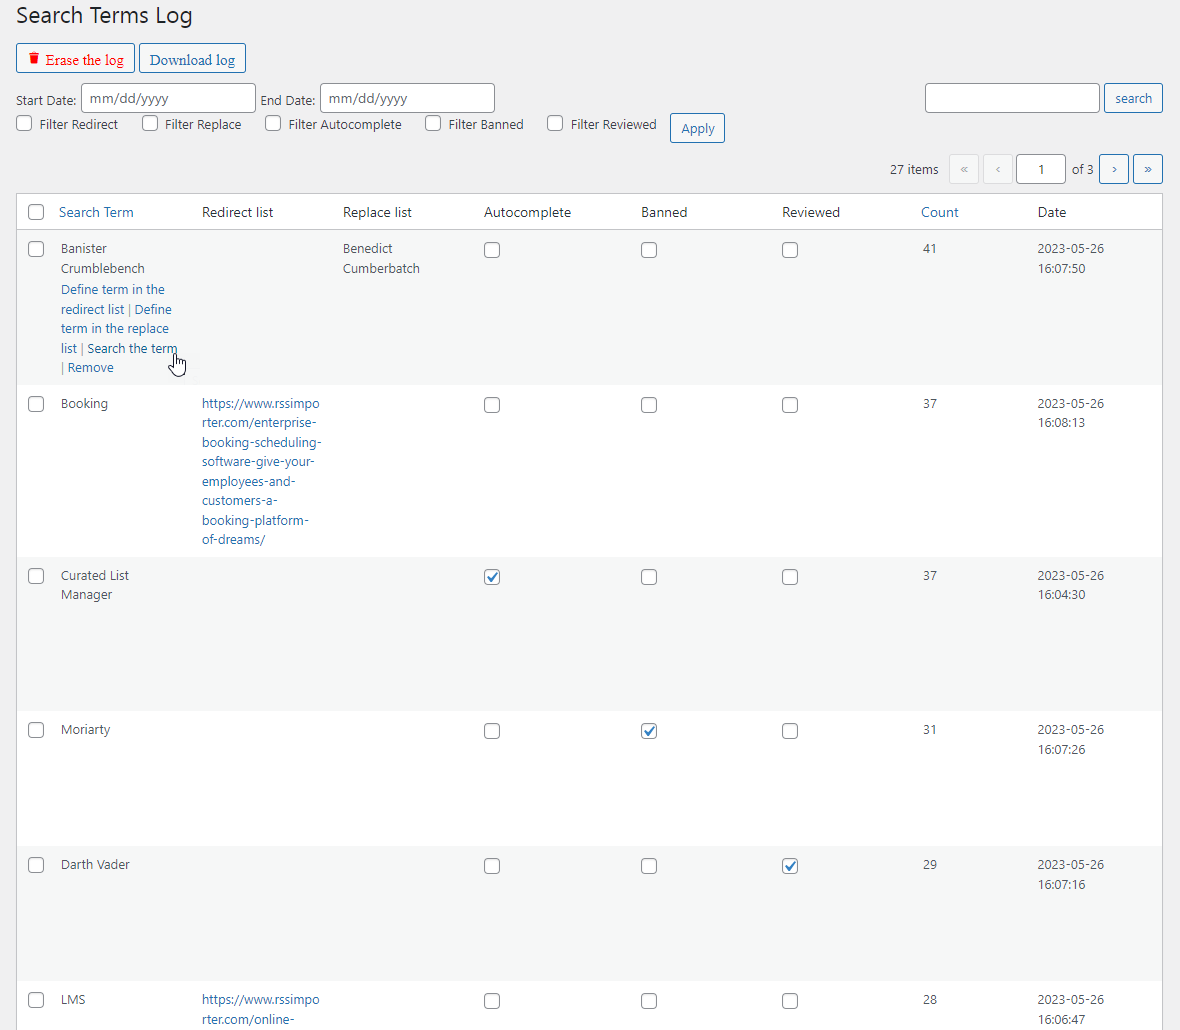Image resolution: width=1180 pixels, height=1030 pixels.
Task: Uncheck Reviewed for Darth Vader row
Action: [790, 866]
